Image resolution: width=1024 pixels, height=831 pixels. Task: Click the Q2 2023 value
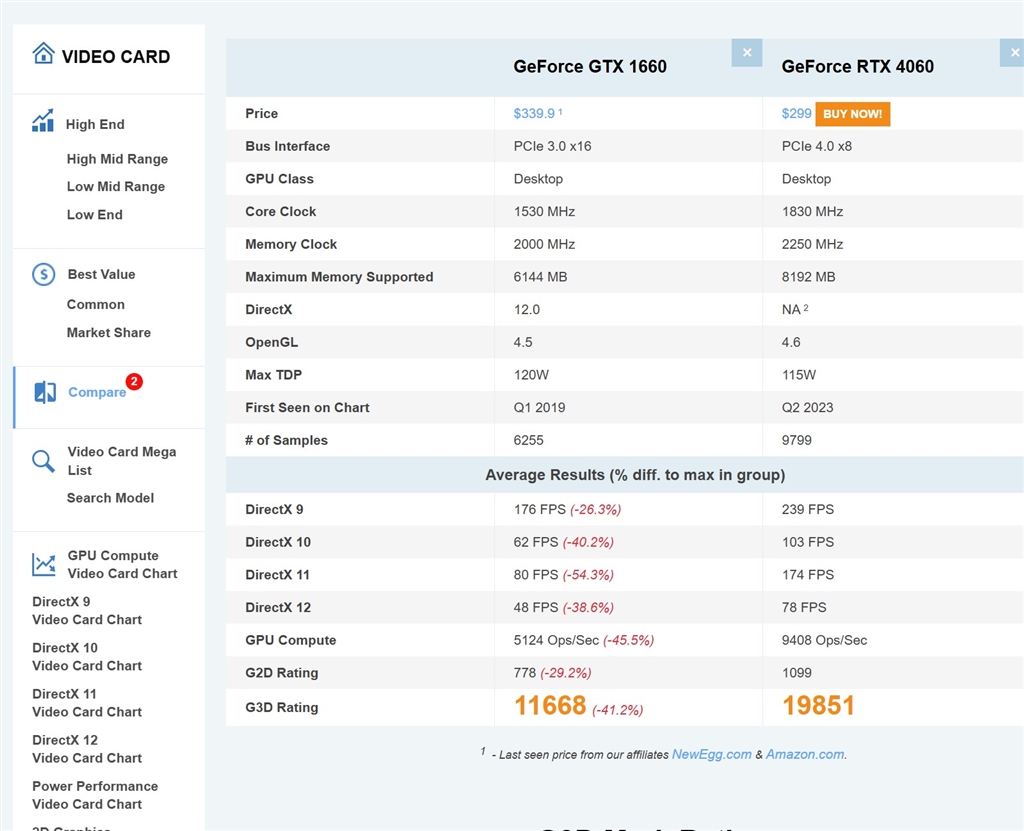point(807,408)
